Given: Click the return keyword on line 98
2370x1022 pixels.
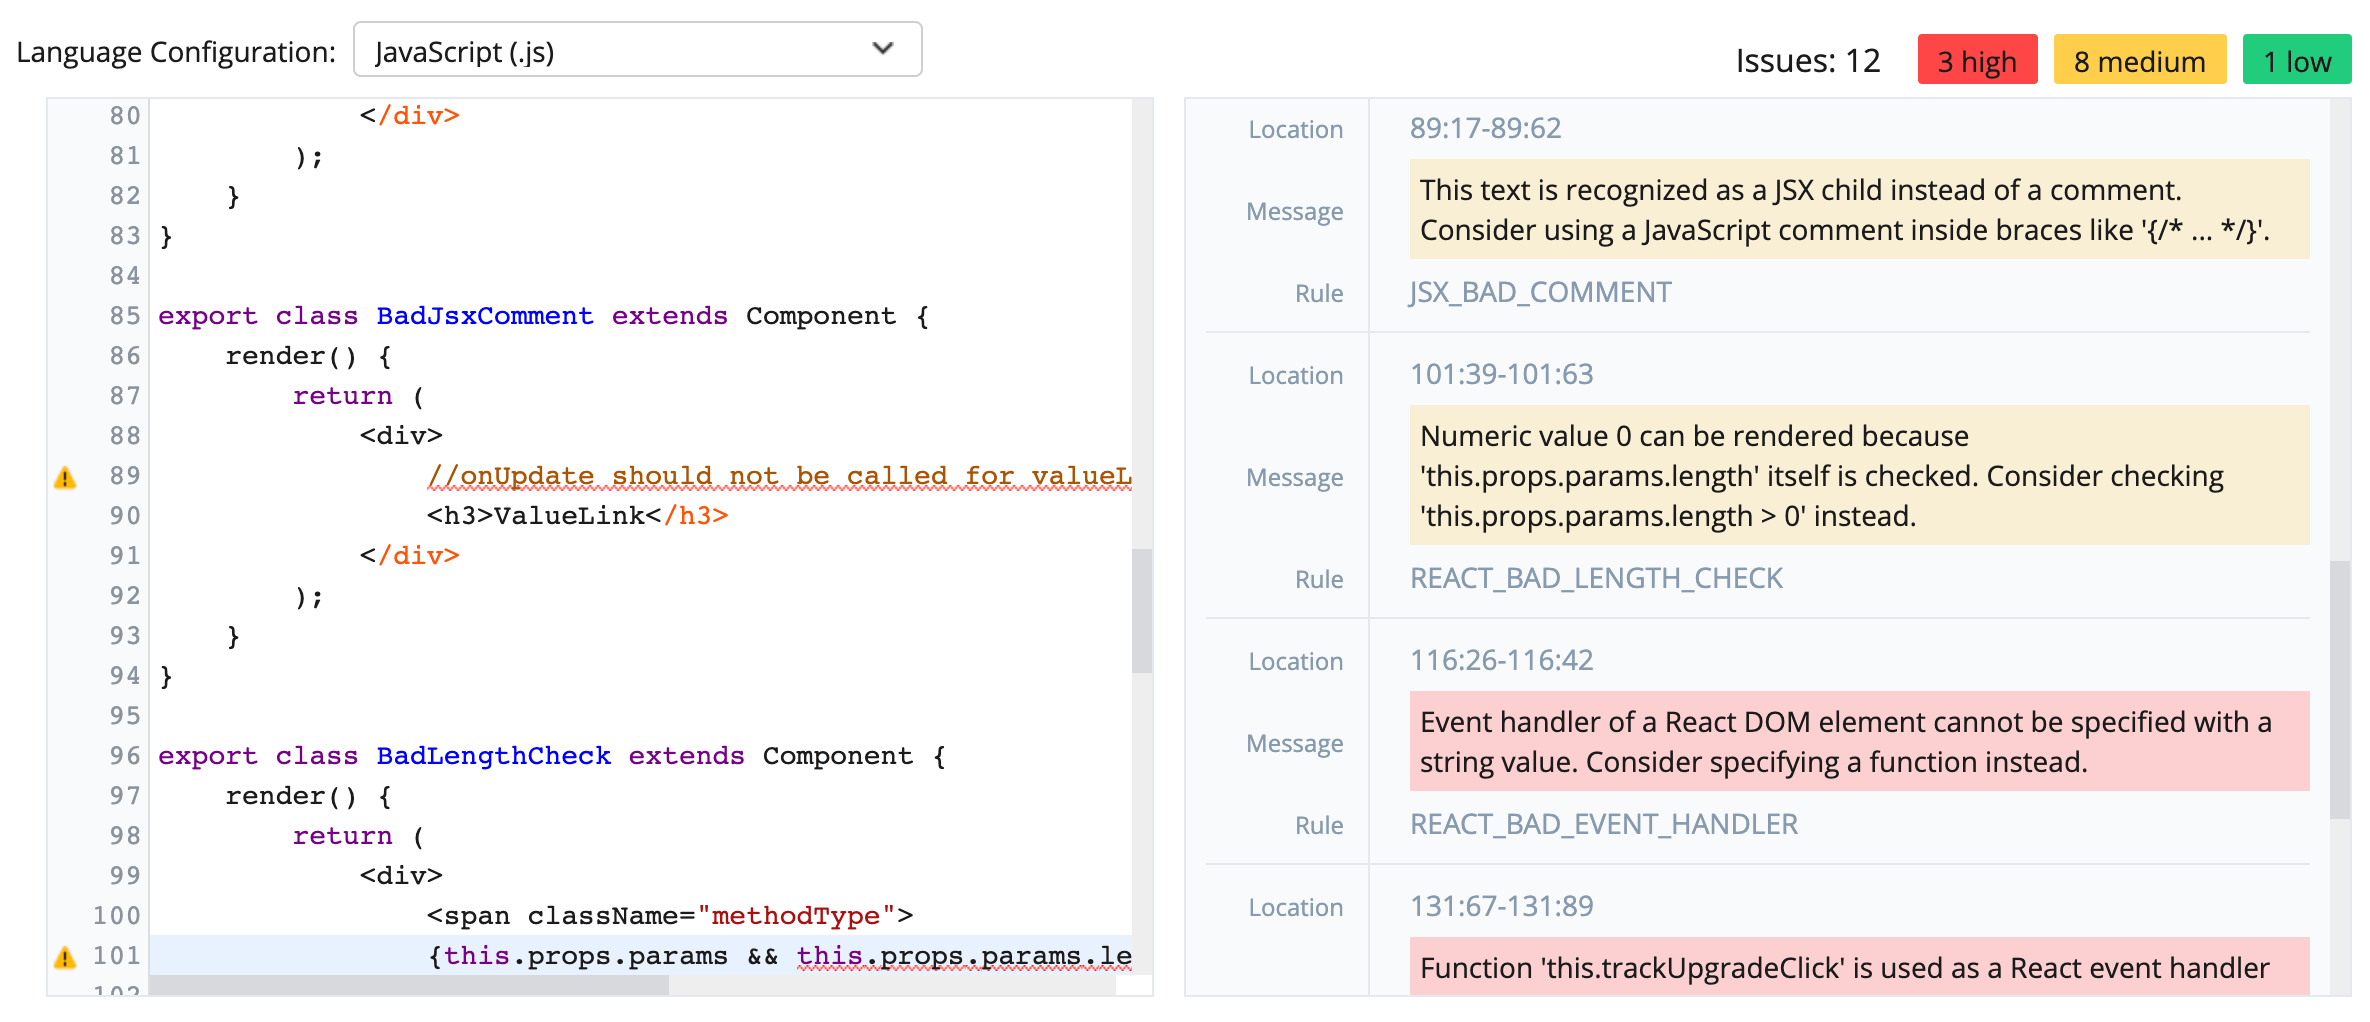Looking at the screenshot, I should click(342, 836).
